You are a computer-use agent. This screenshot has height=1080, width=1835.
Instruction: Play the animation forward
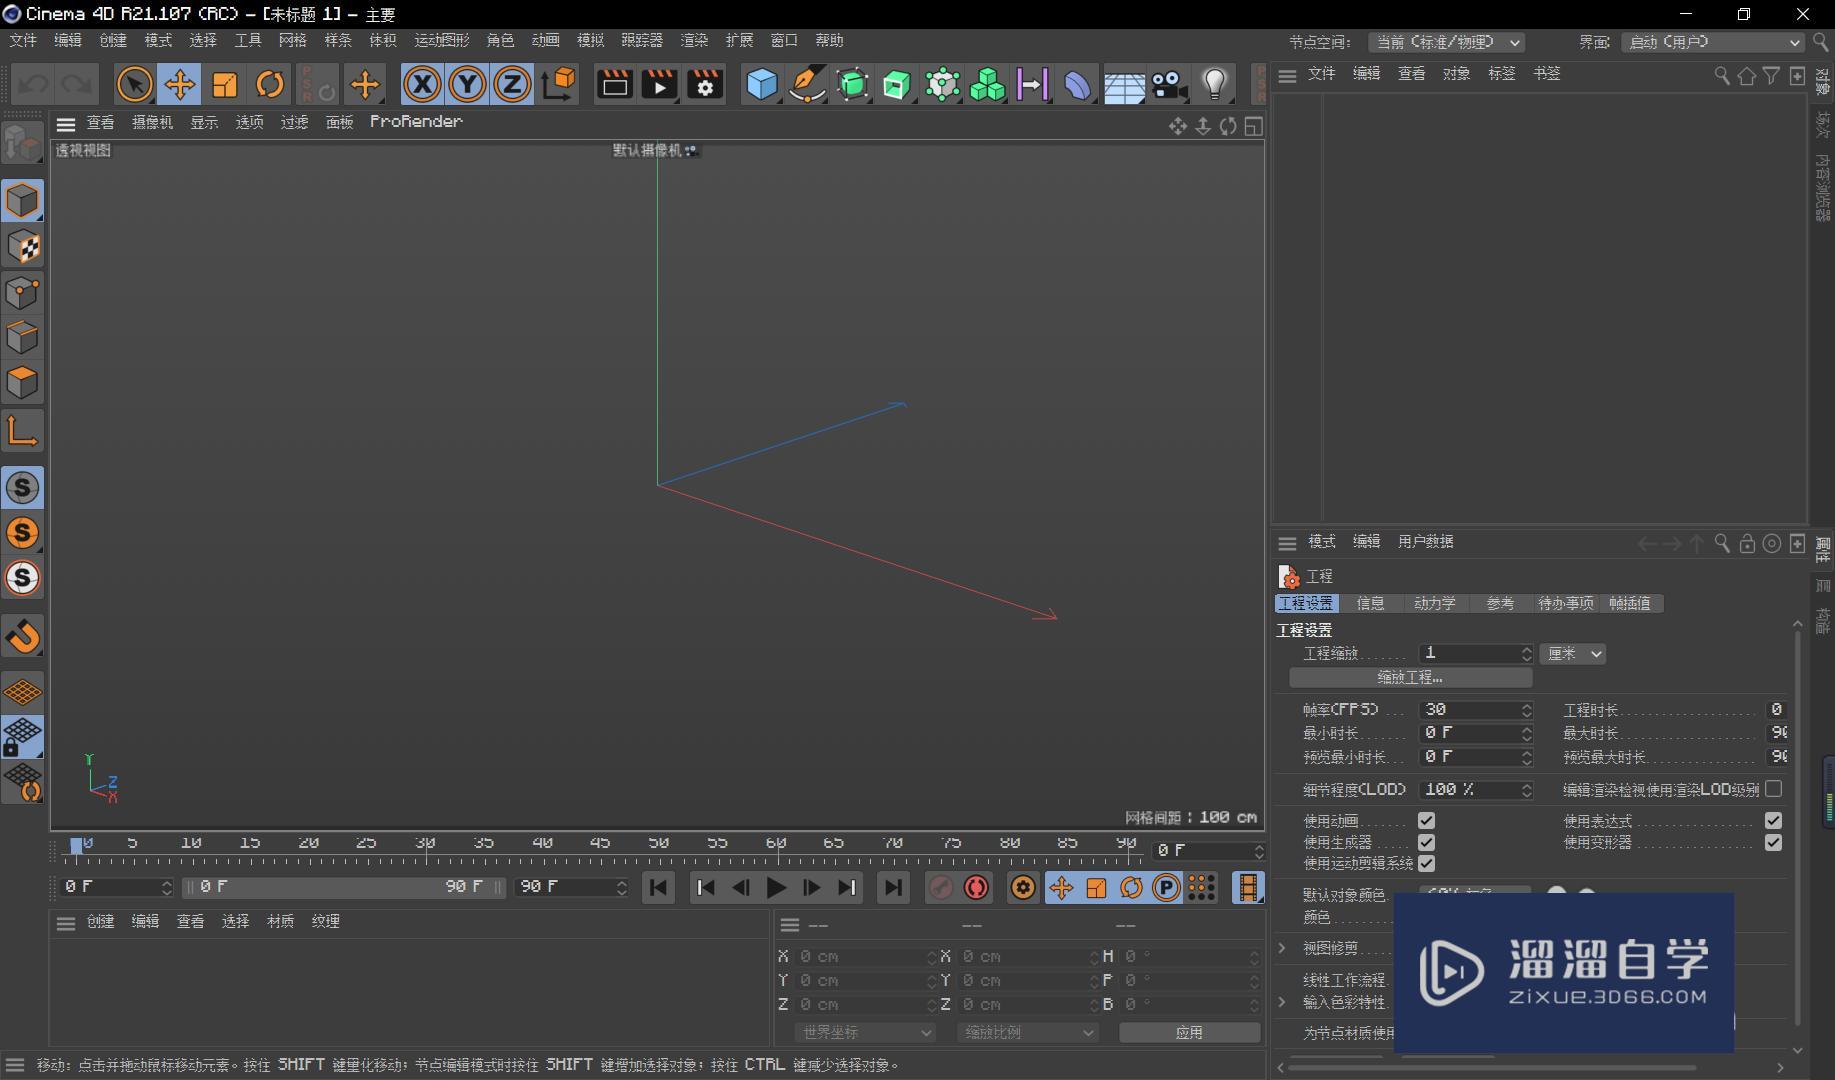776,887
